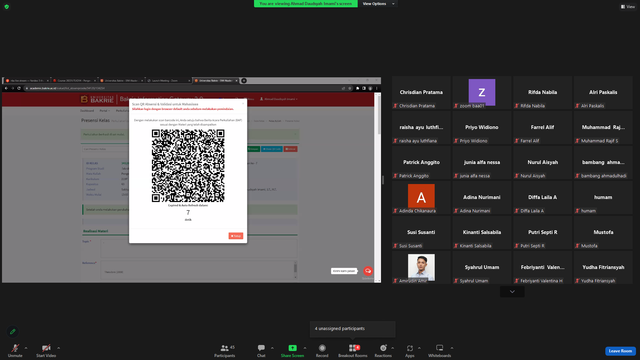Show more participants with down chevron
640x360 pixels.
tap(512, 291)
